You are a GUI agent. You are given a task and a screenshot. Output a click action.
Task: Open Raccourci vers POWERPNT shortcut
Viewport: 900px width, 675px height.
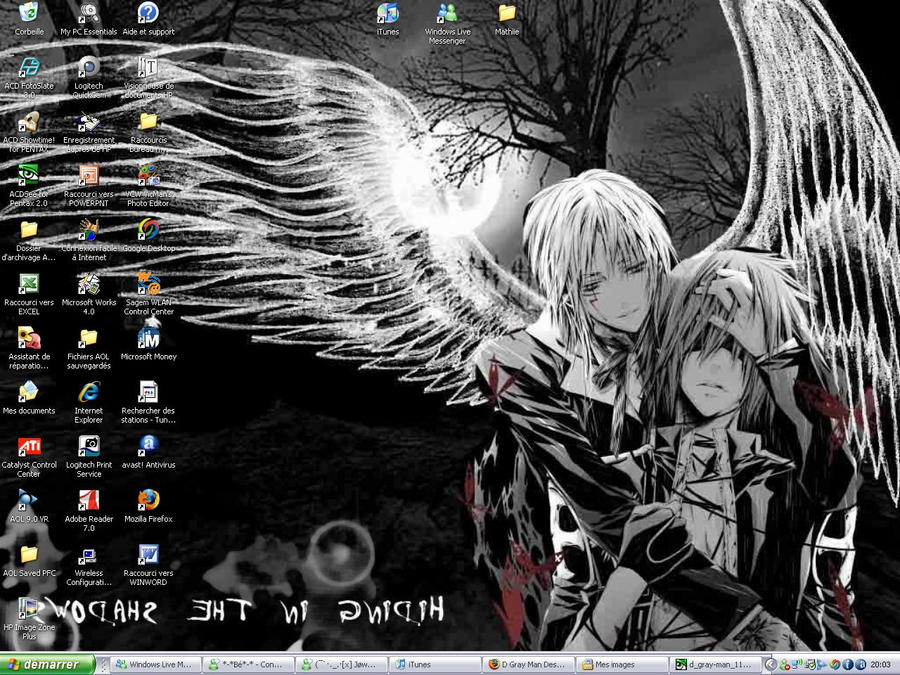pos(88,185)
